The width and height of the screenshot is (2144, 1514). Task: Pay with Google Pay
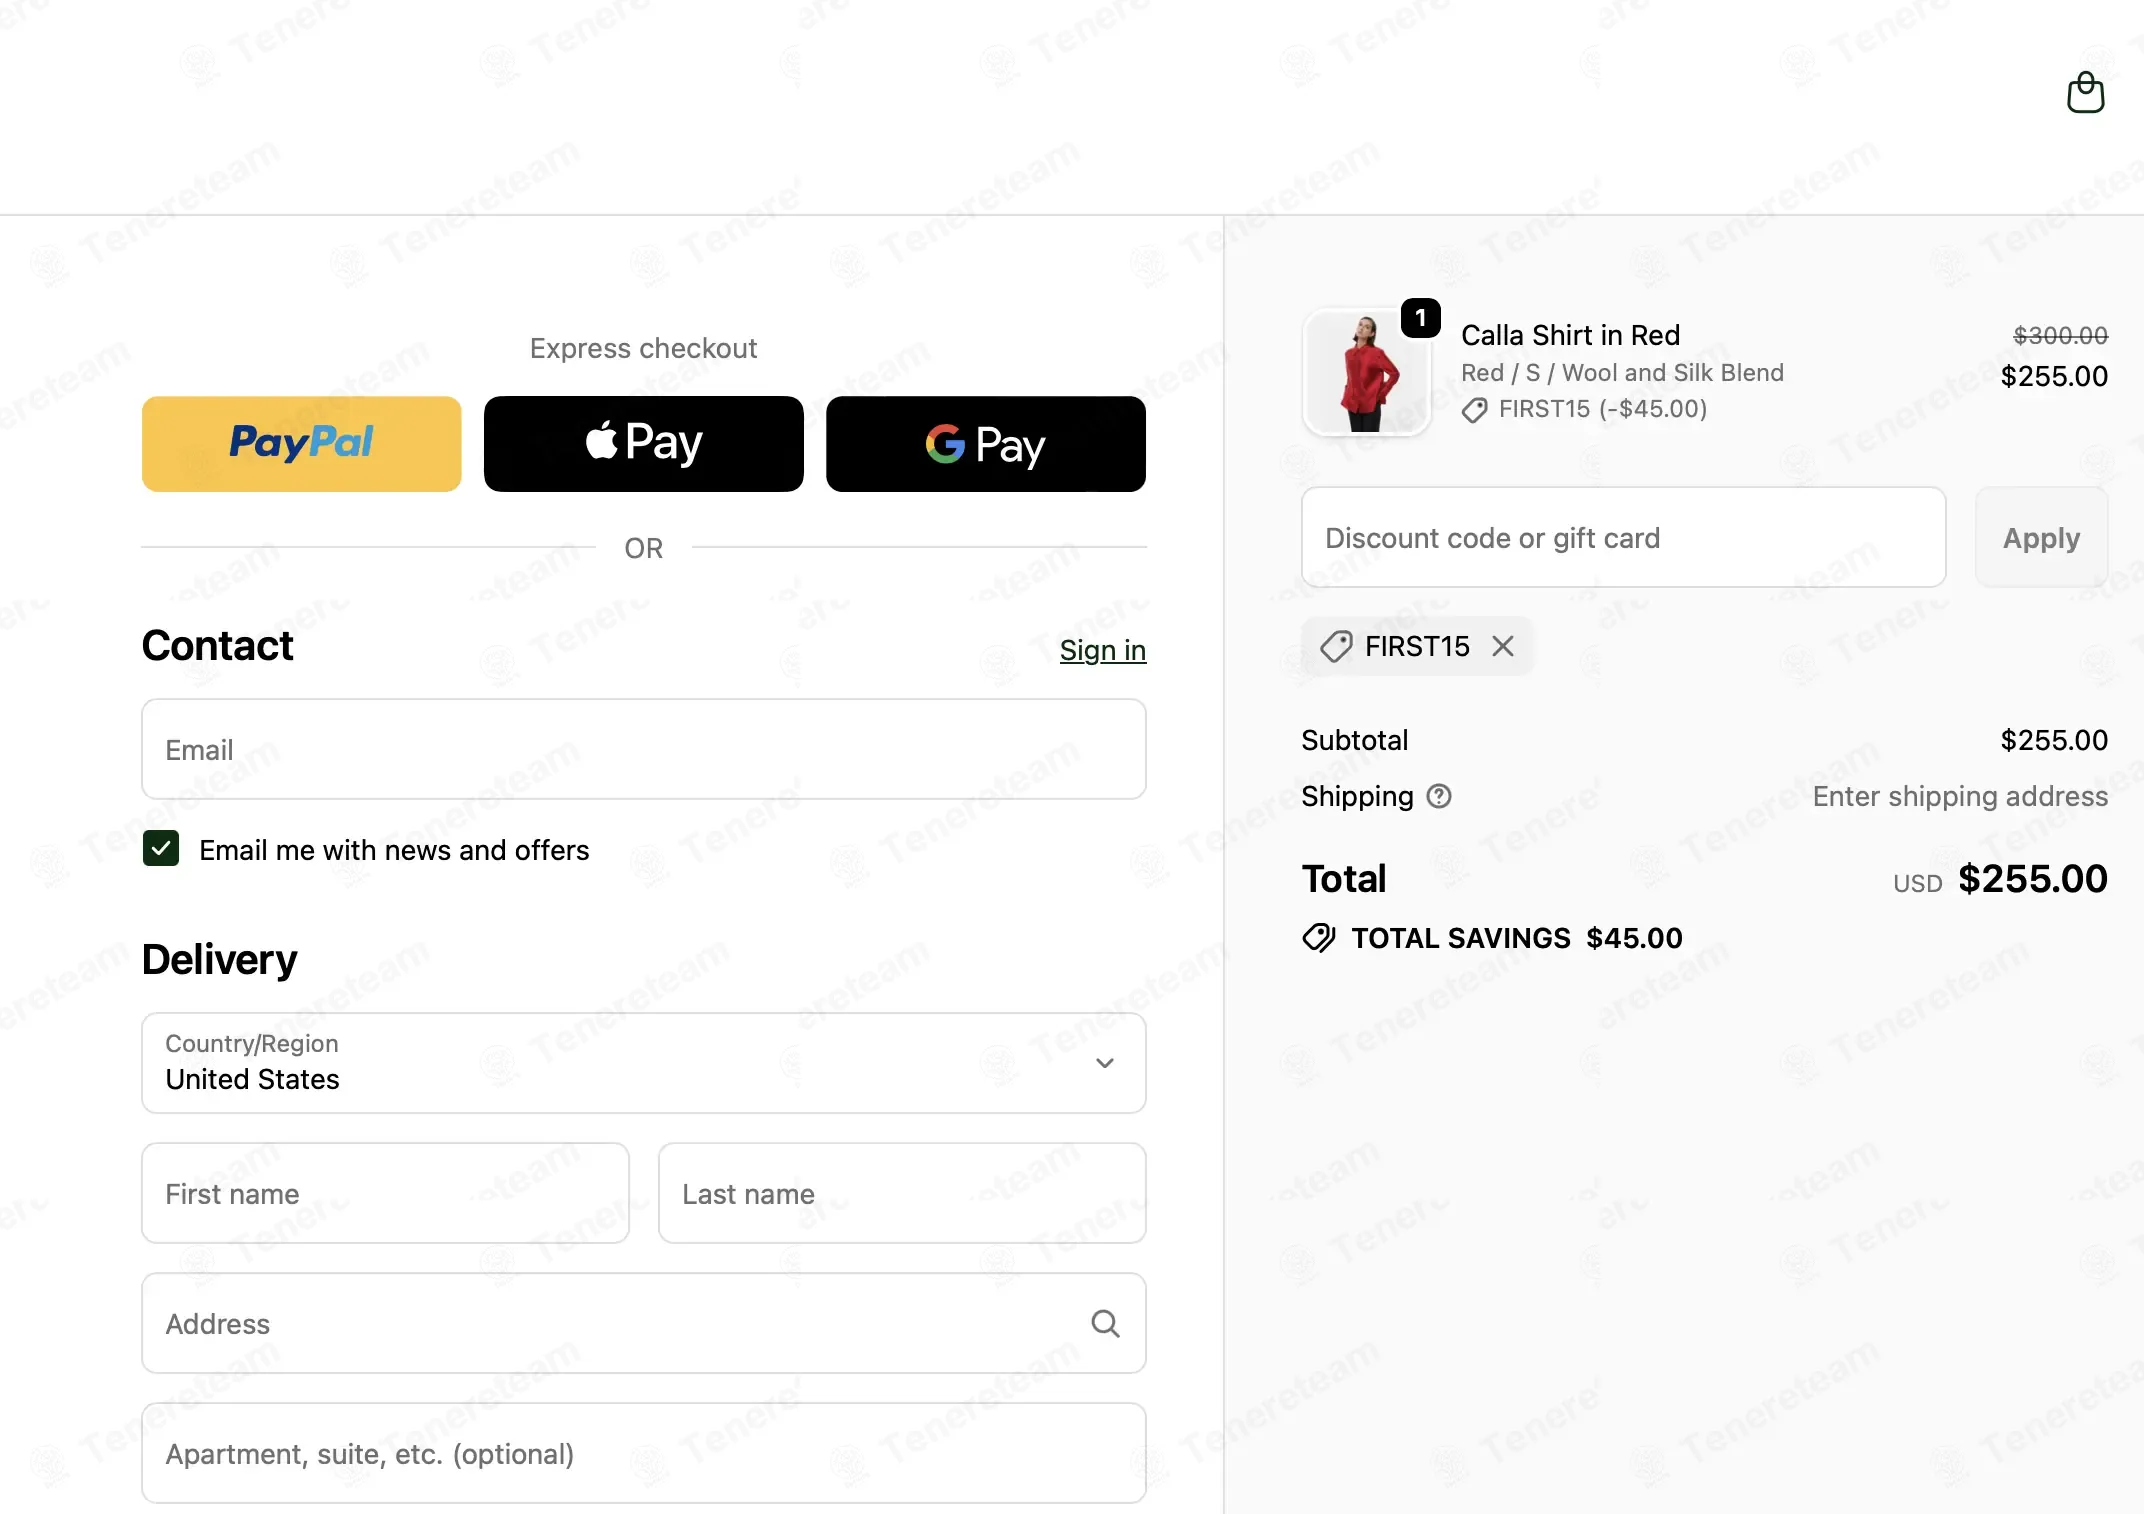click(985, 444)
